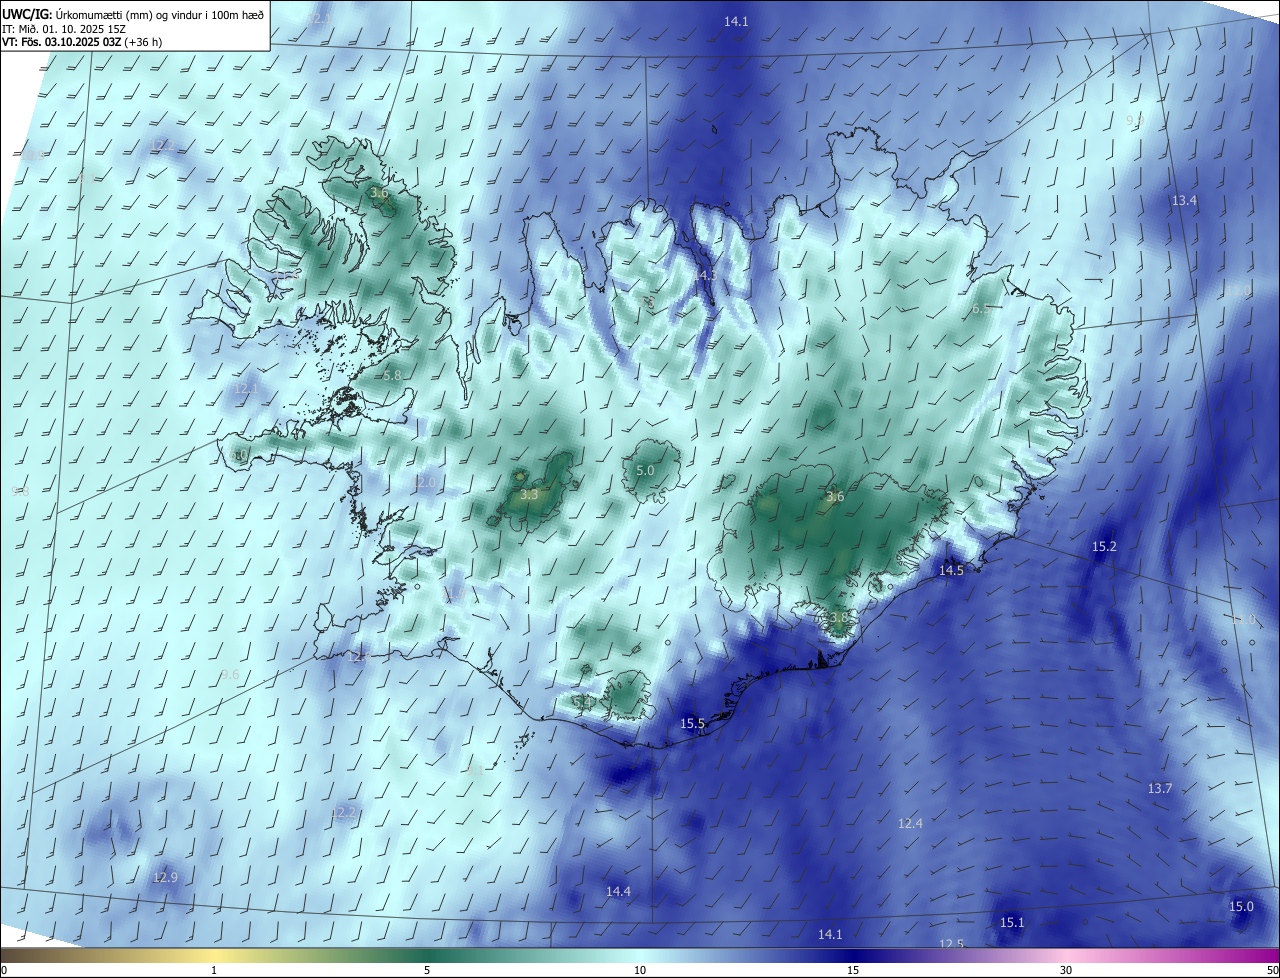The width and height of the screenshot is (1280, 978).
Task: Click the 3.6 value on Vatnajökull glacier
Action: [x=836, y=496]
